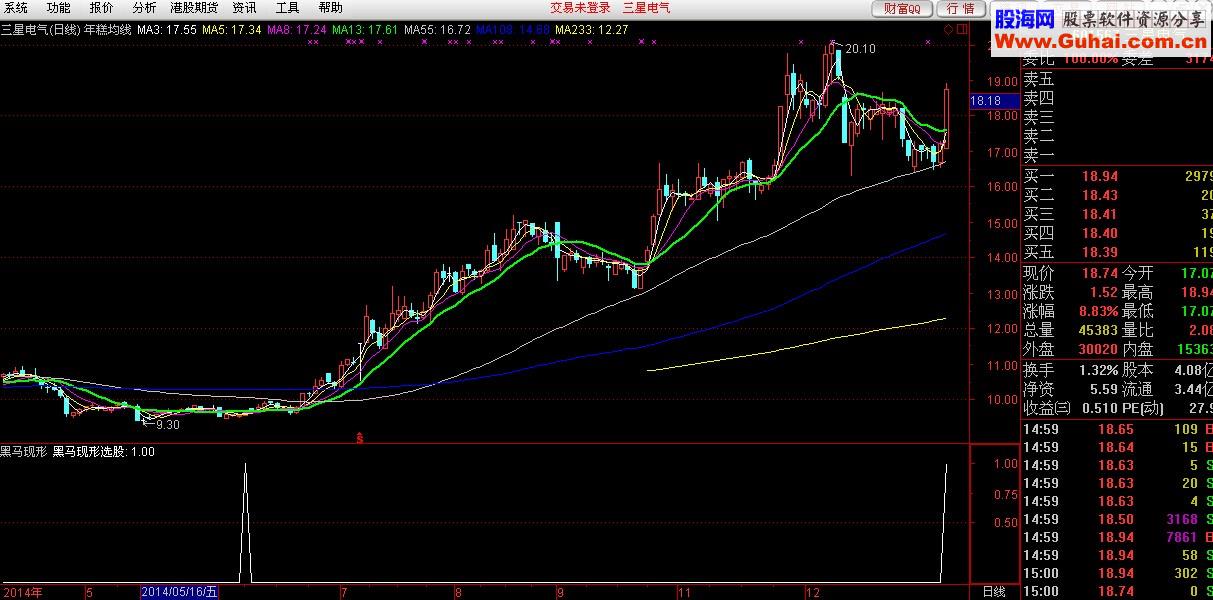The width and height of the screenshot is (1213, 600).
Task: Click the 涨跌 value 1.52
Action: click(x=1103, y=292)
